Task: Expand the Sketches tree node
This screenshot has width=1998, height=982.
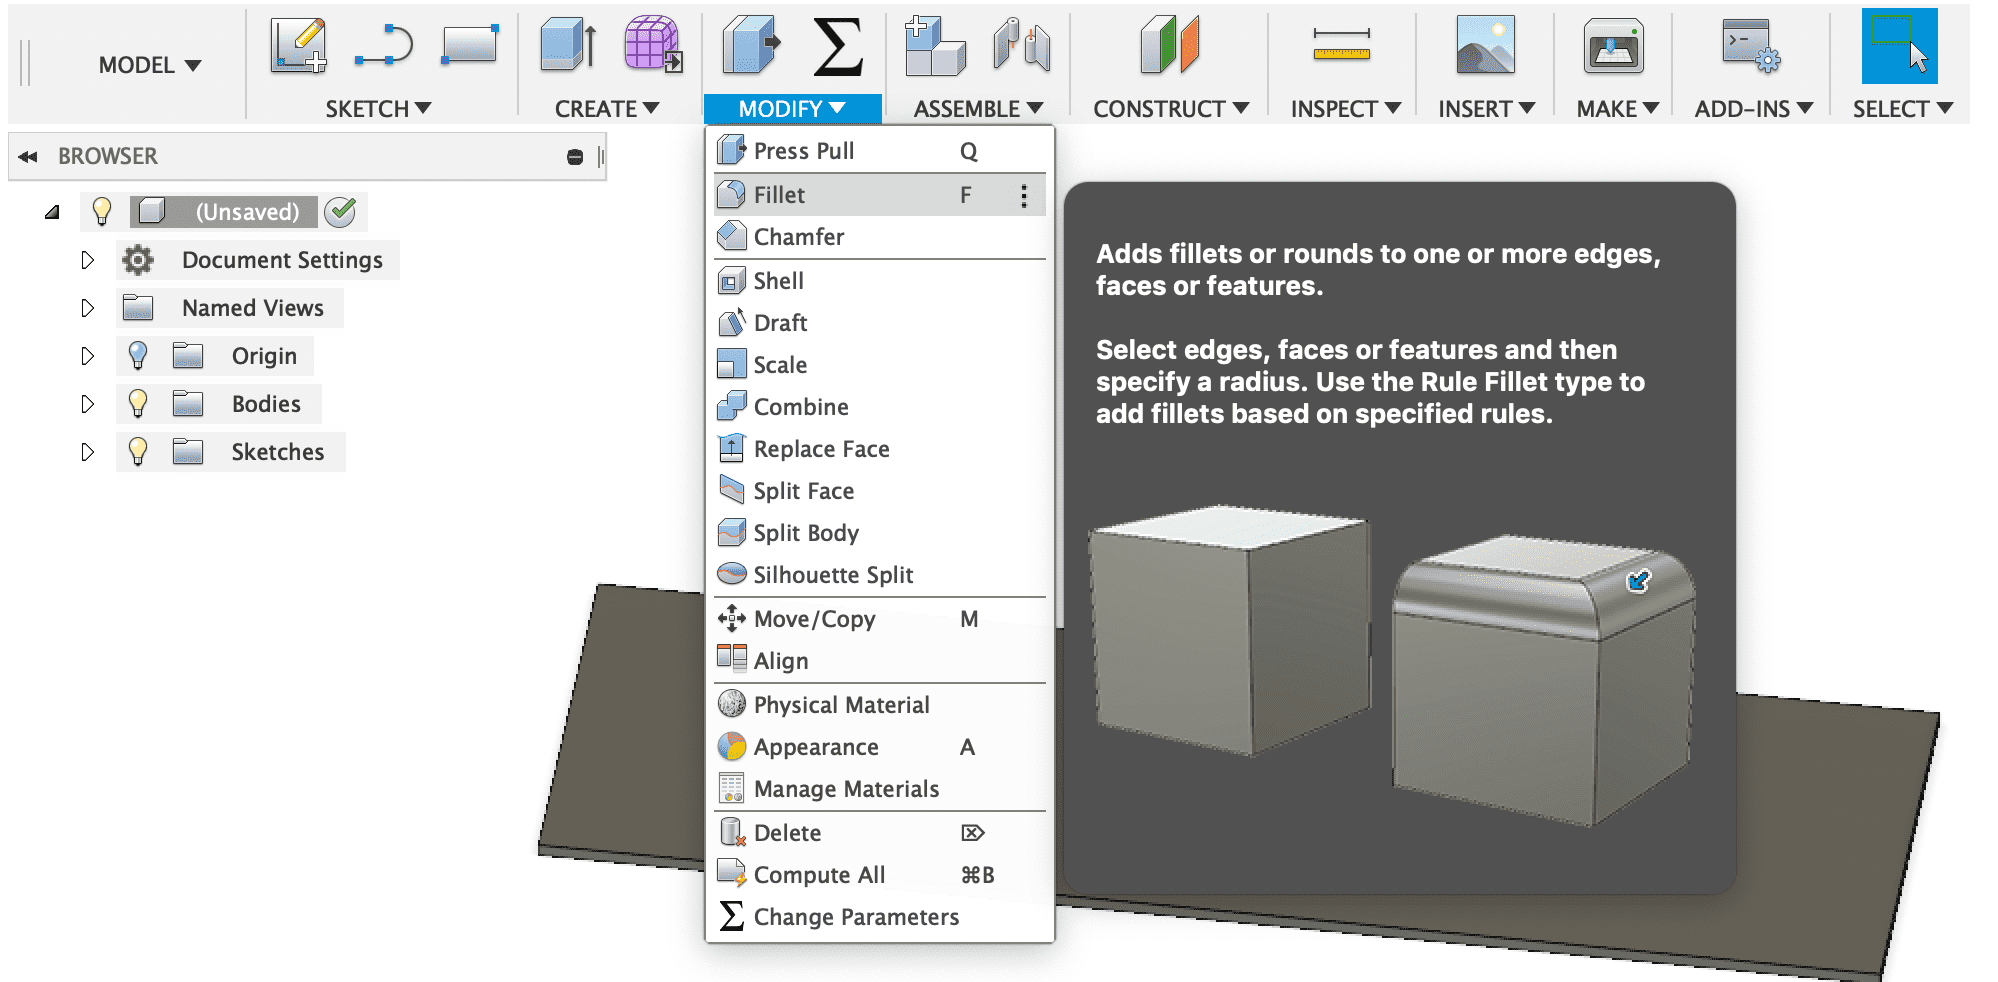Action: pos(88,452)
